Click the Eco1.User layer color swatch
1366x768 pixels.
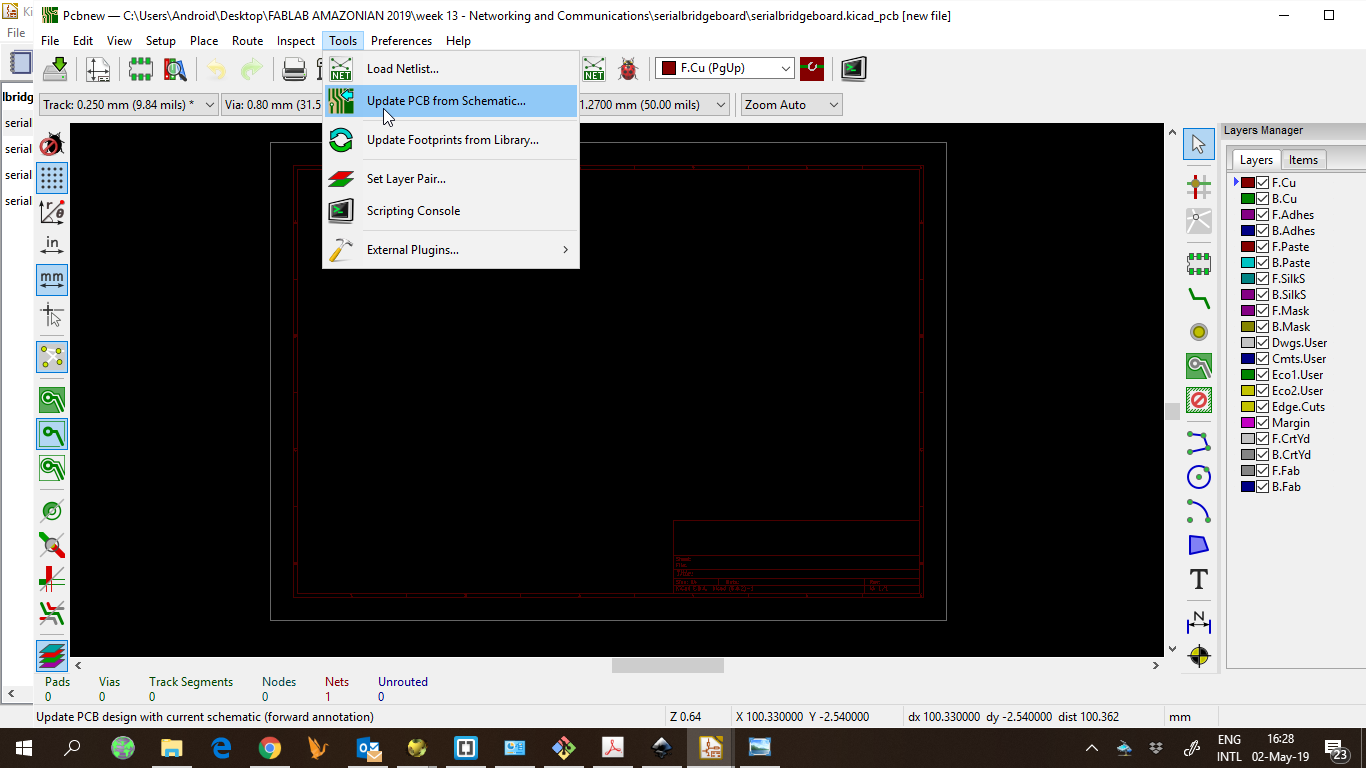pyautogui.click(x=1248, y=375)
